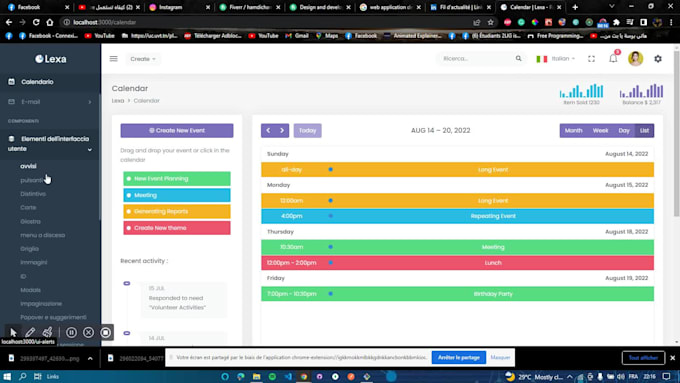Open Popover e suggerimenti link
This screenshot has width=680, height=383.
53,317
